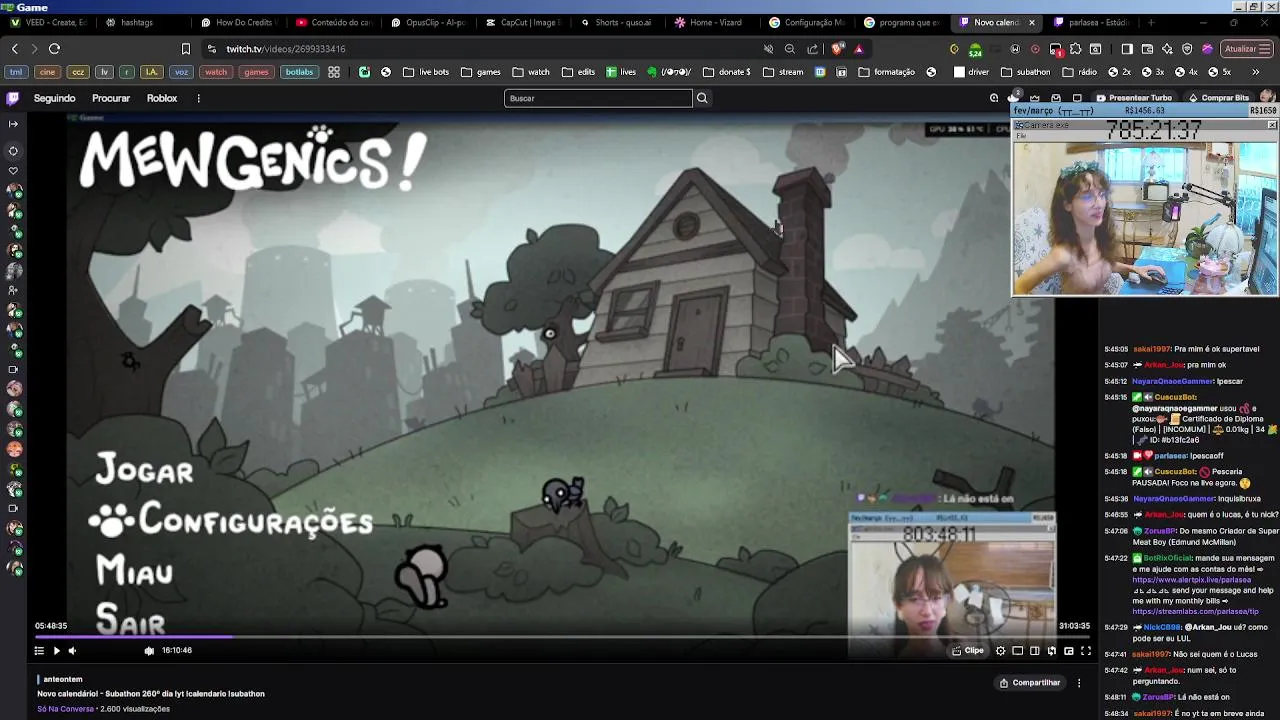1280x720 pixels.
Task: Expand the rádio bookmark folder
Action: (1080, 72)
